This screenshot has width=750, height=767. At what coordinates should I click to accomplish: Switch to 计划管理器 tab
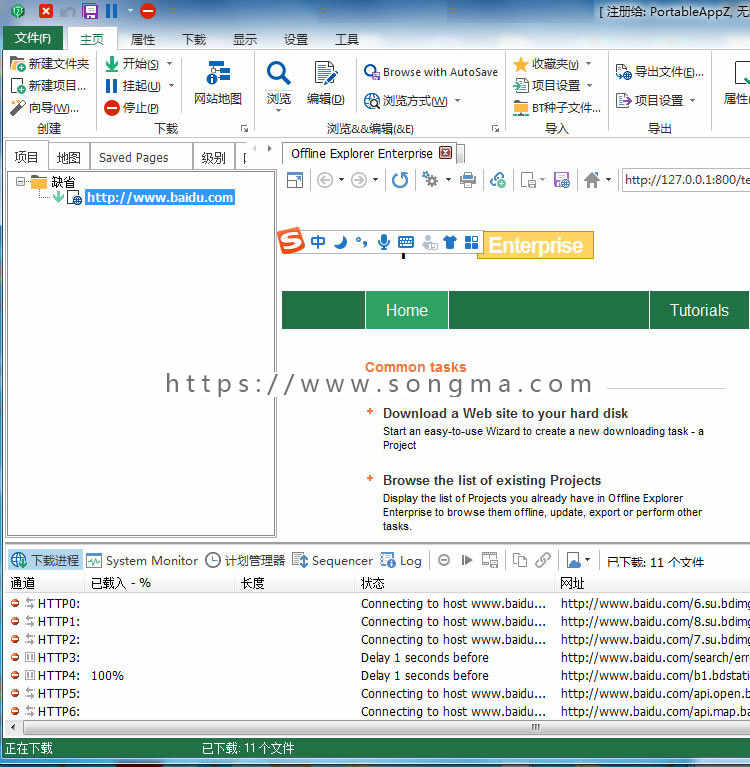point(245,561)
